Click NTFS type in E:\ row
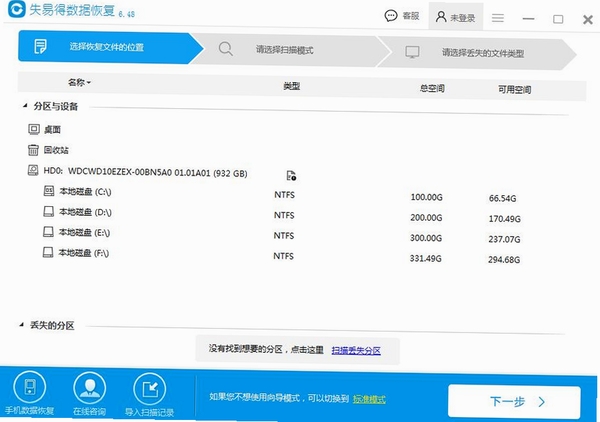 coord(284,236)
